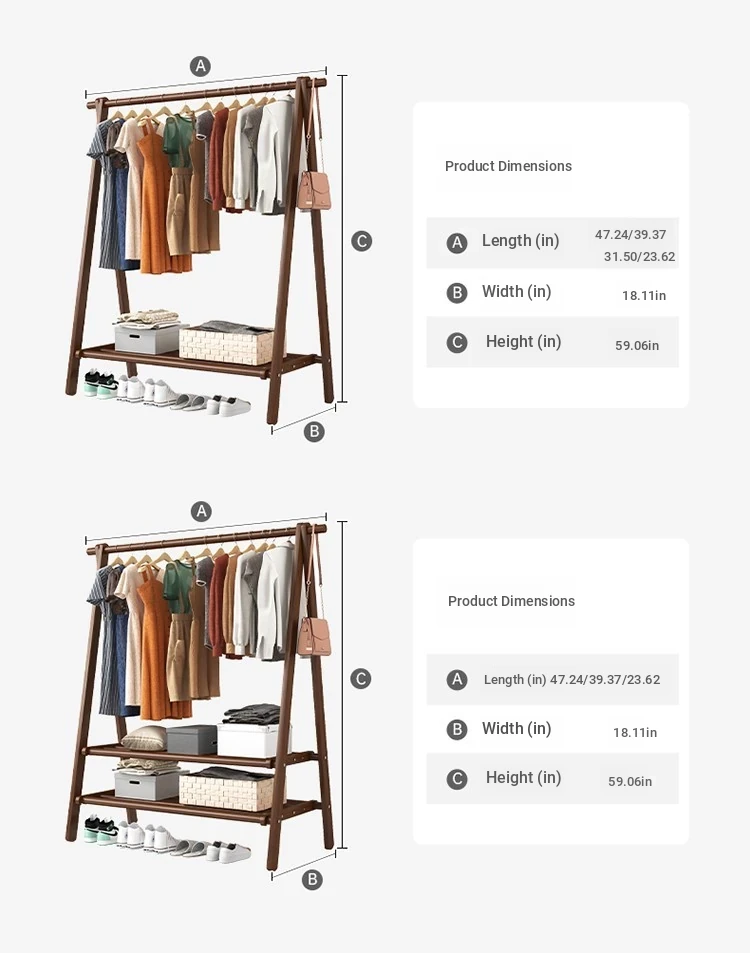Click the C marker beside the bottom rack
Image resolution: width=750 pixels, height=953 pixels.
click(x=361, y=678)
